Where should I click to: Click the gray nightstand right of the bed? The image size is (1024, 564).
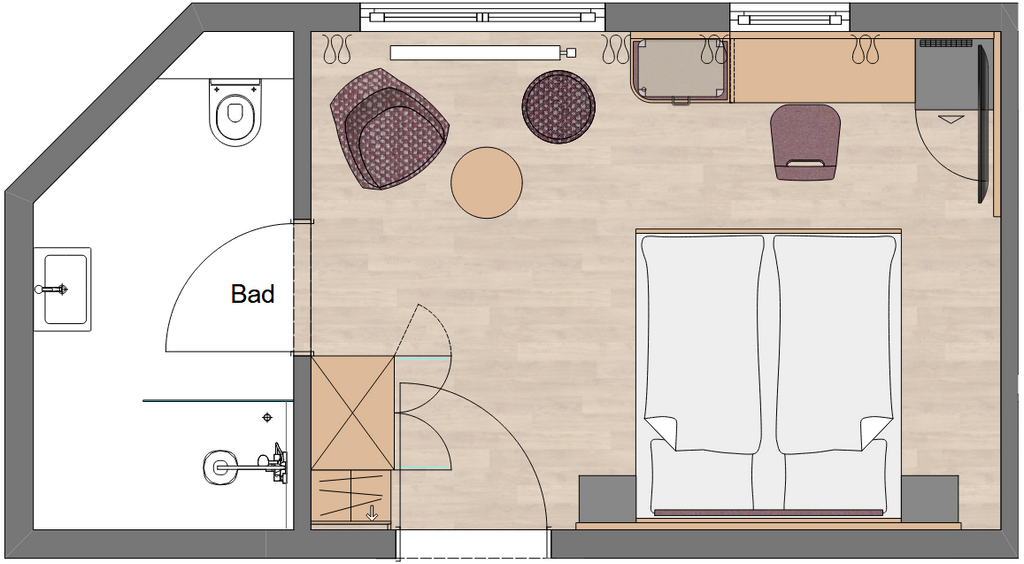pyautogui.click(x=930, y=497)
